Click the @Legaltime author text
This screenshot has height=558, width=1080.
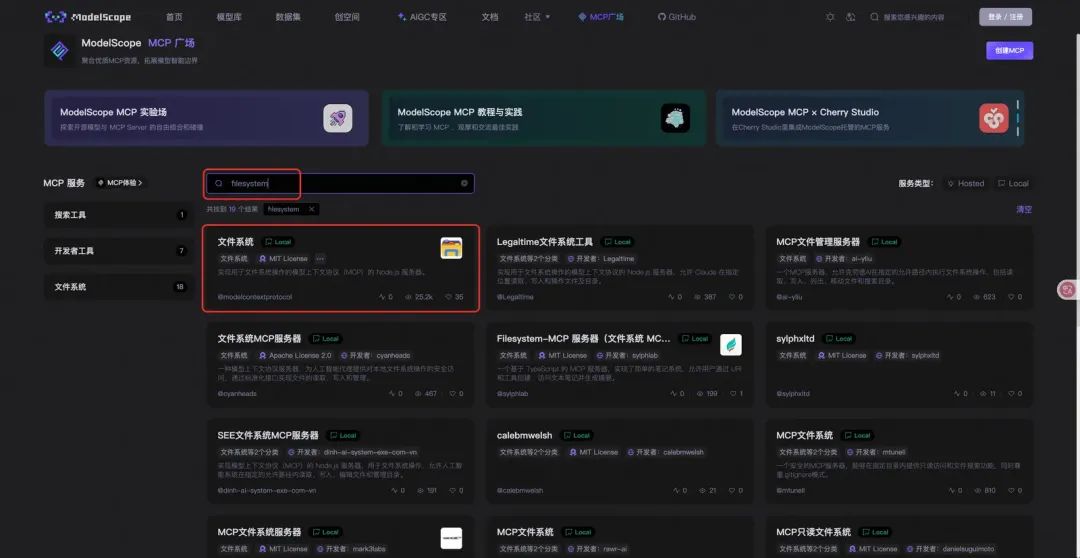tap(515, 297)
